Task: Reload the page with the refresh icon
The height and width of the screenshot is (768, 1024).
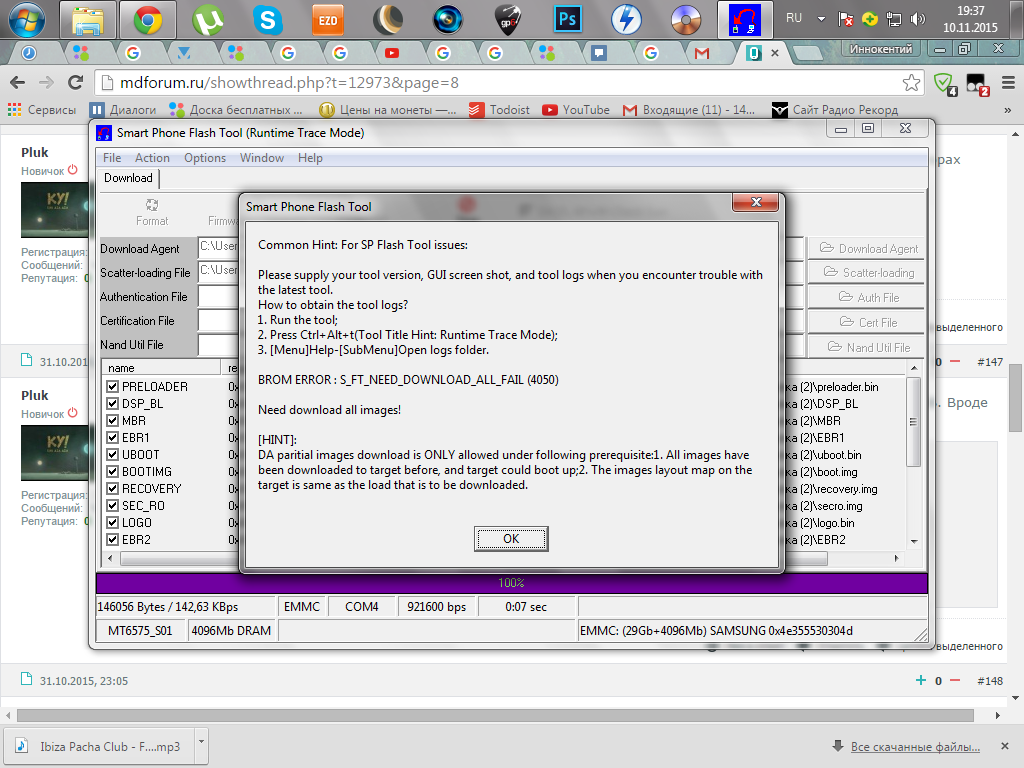Action: click(x=75, y=83)
